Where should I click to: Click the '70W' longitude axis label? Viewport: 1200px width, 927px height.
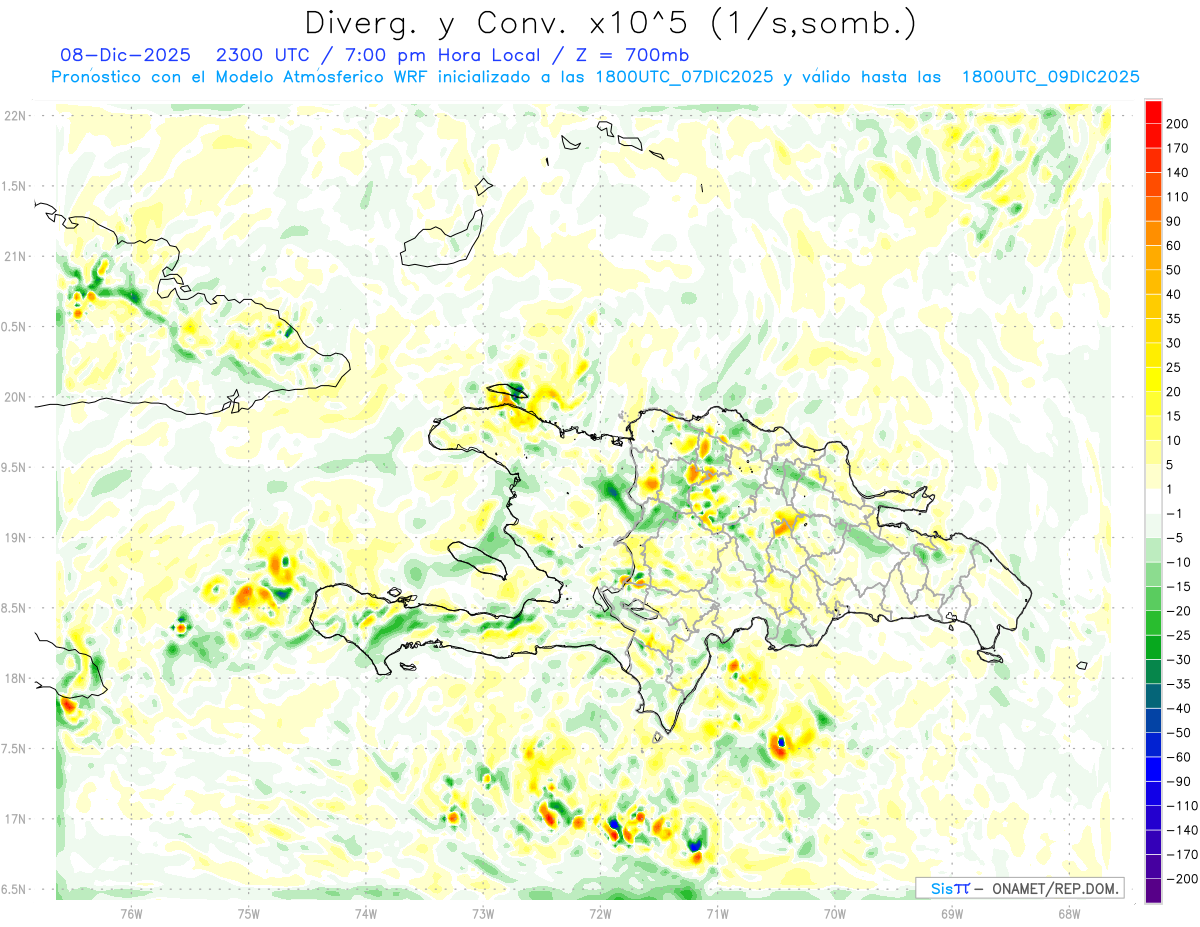click(835, 915)
